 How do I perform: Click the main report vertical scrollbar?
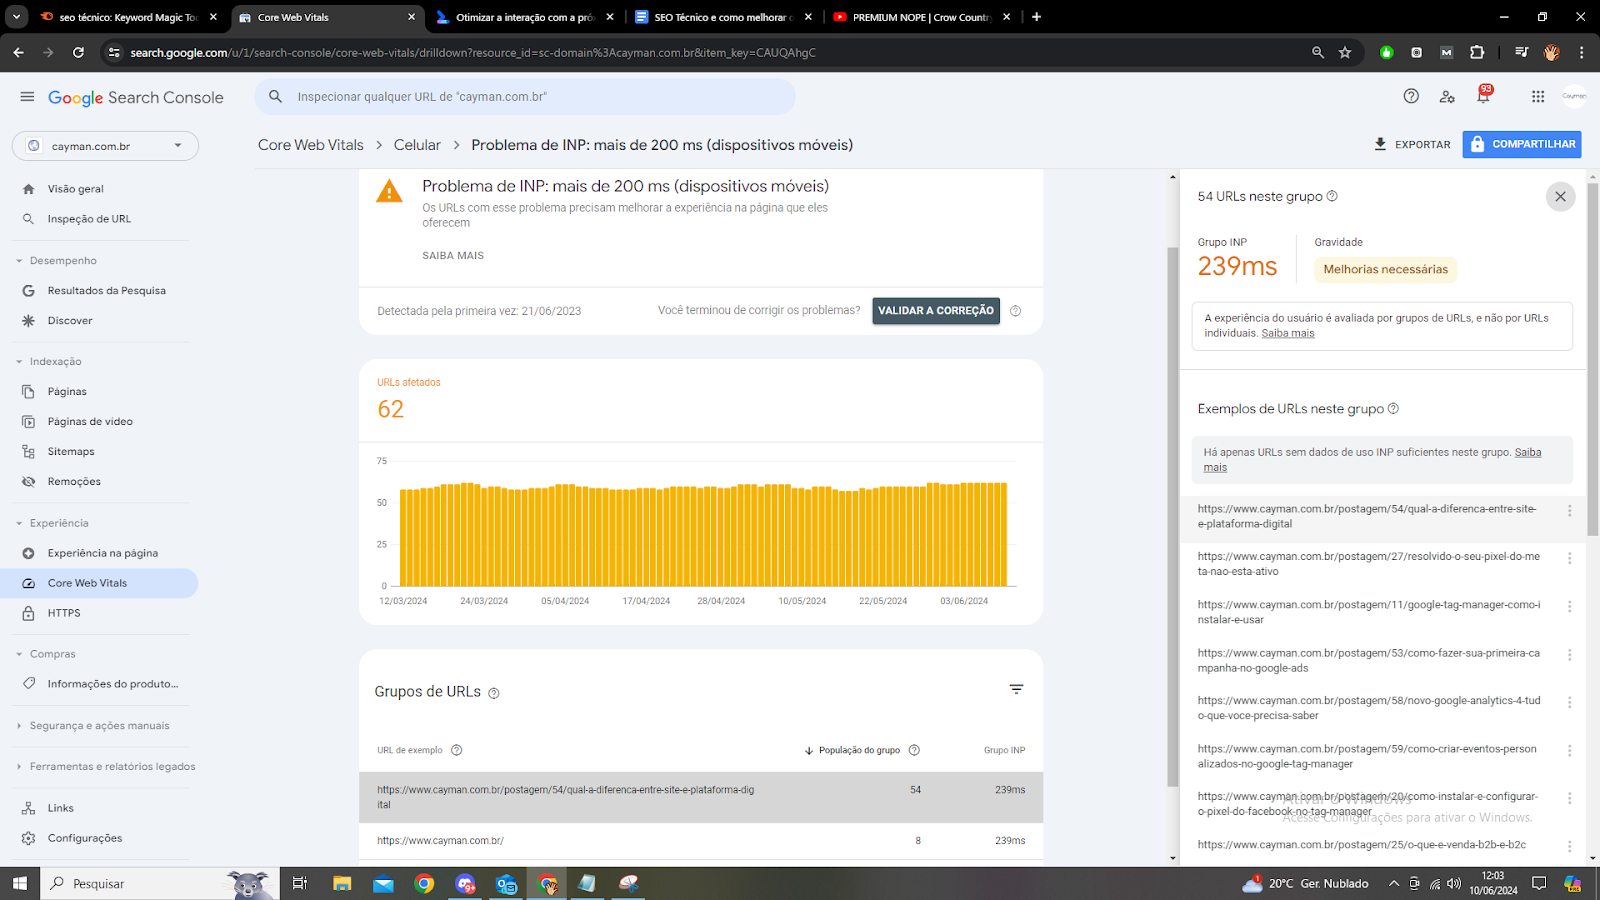(1173, 516)
